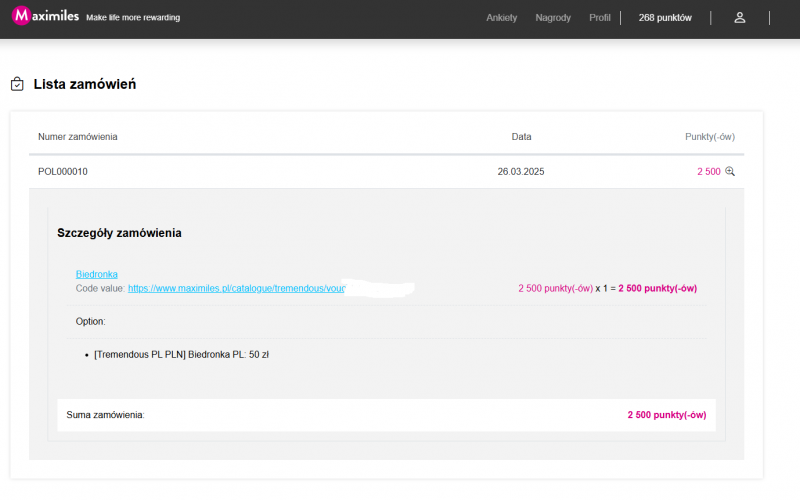Viewport: 800px width, 500px height.
Task: Click the Data column header
Action: pyautogui.click(x=521, y=136)
